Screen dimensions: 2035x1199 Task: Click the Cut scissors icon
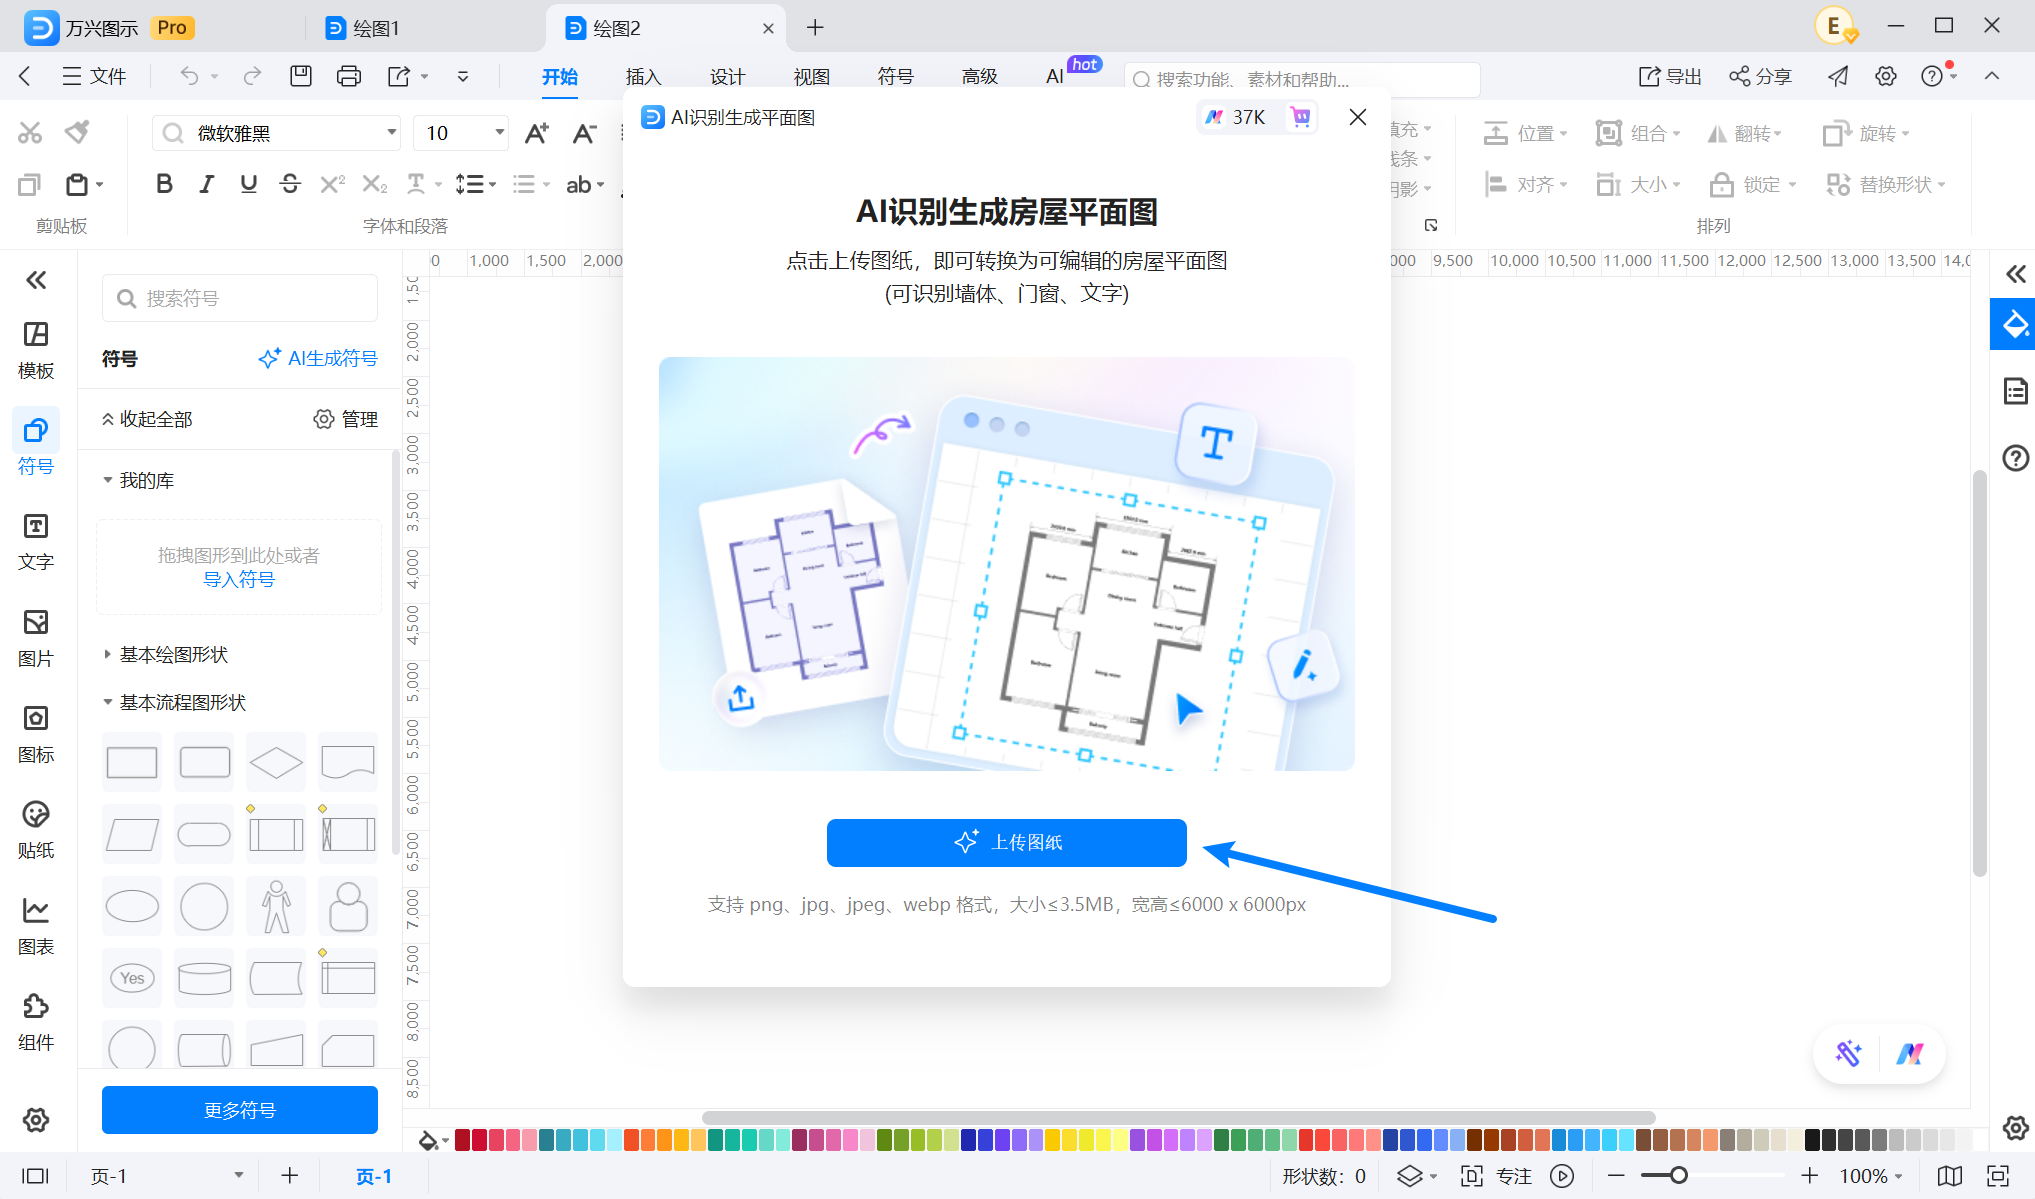tap(30, 132)
